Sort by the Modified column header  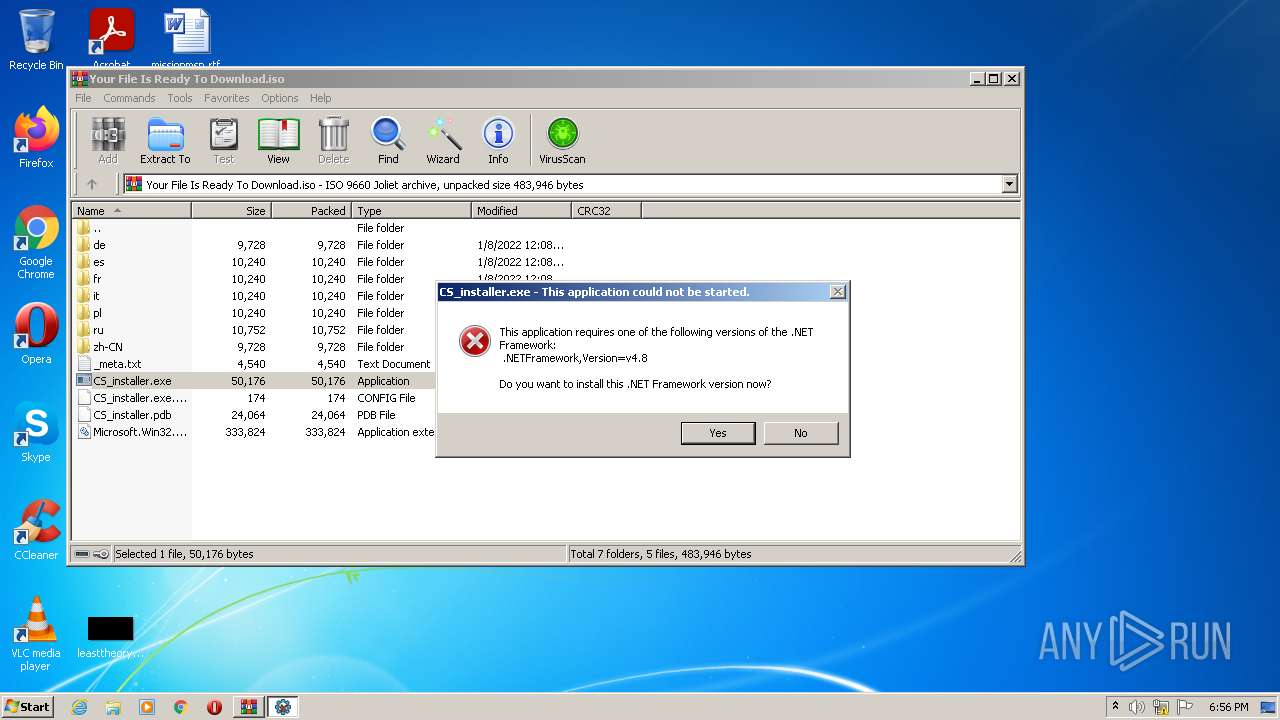pyautogui.click(x=521, y=211)
